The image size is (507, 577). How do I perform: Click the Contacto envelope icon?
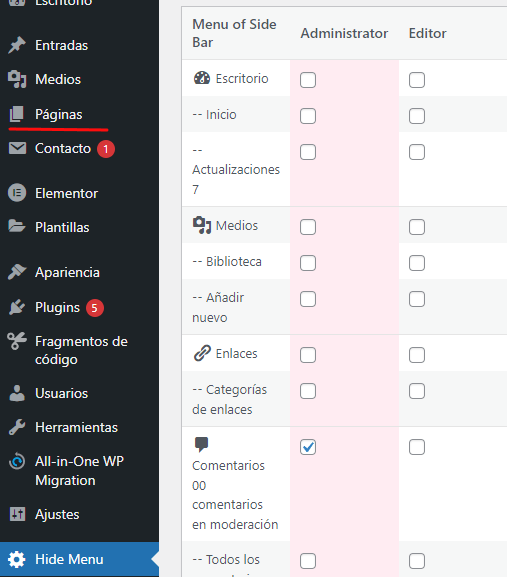coord(17,148)
